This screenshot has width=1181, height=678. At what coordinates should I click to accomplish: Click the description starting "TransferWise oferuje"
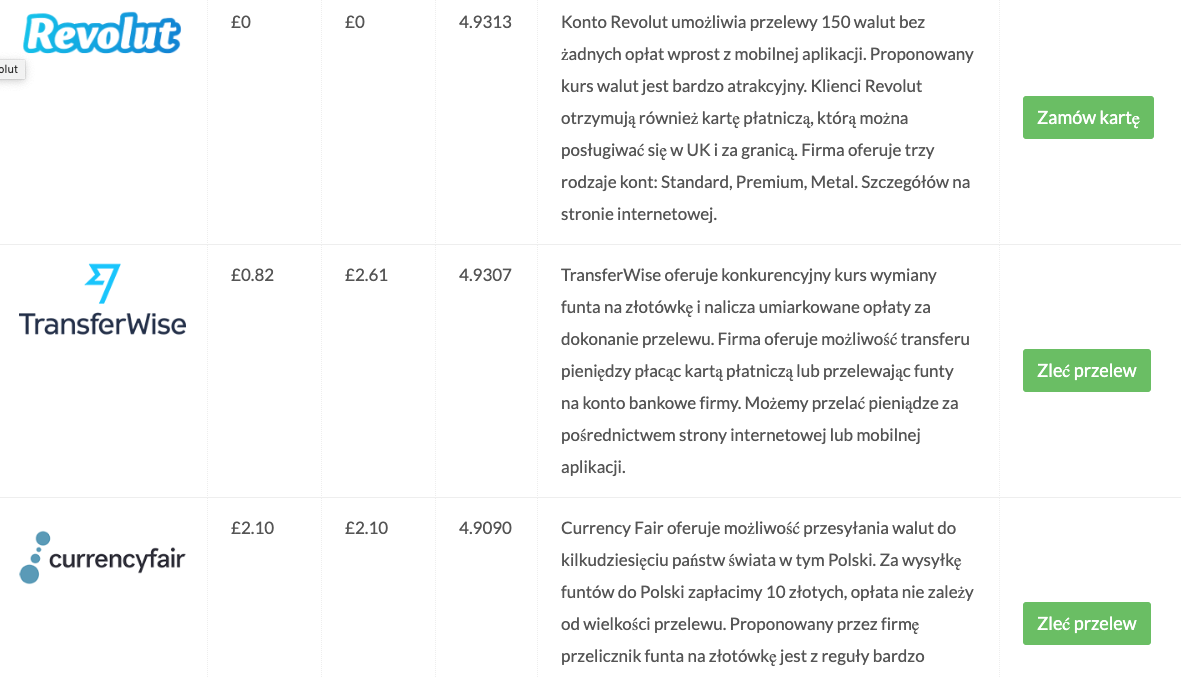pos(765,370)
